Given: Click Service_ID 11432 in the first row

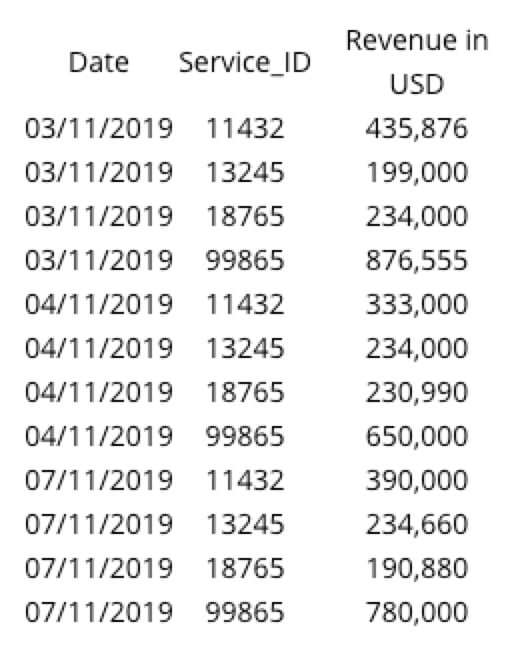Looking at the screenshot, I should (245, 128).
